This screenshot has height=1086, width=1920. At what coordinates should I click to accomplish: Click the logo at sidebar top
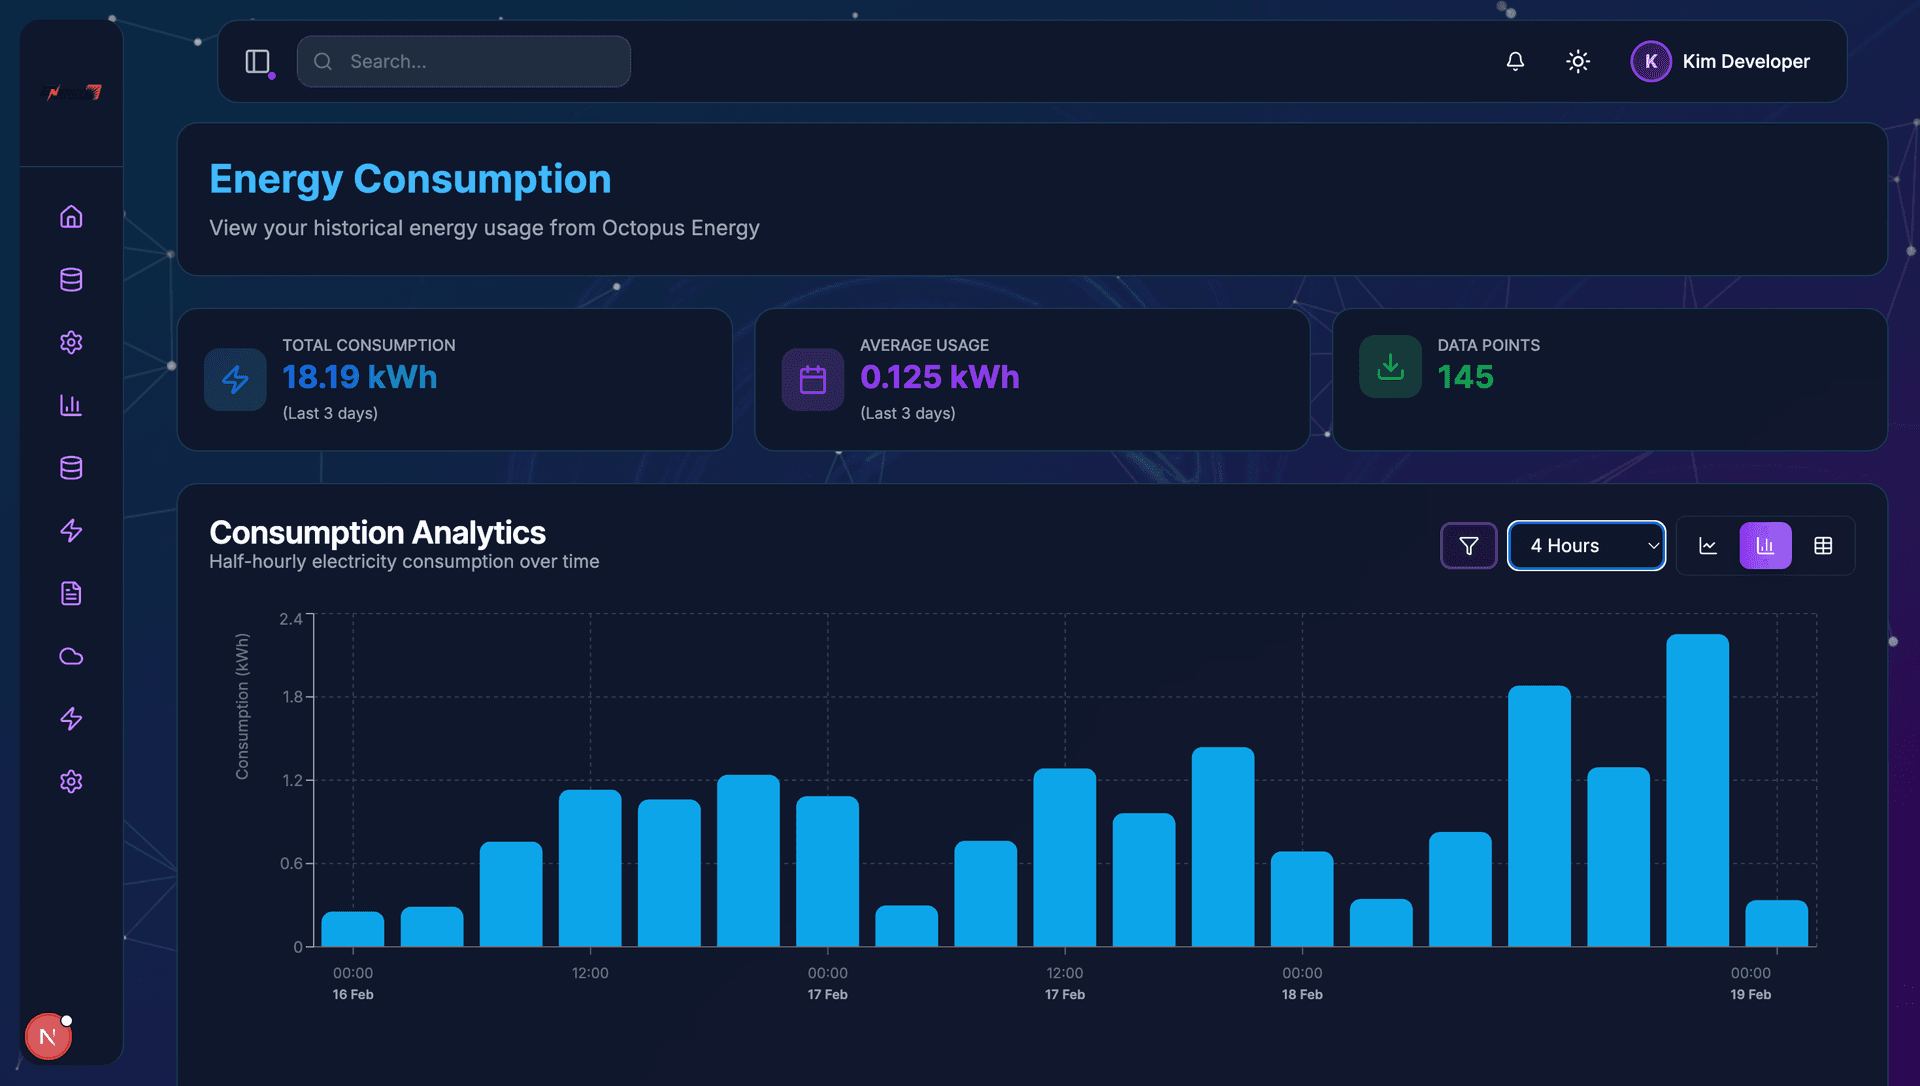coord(71,93)
